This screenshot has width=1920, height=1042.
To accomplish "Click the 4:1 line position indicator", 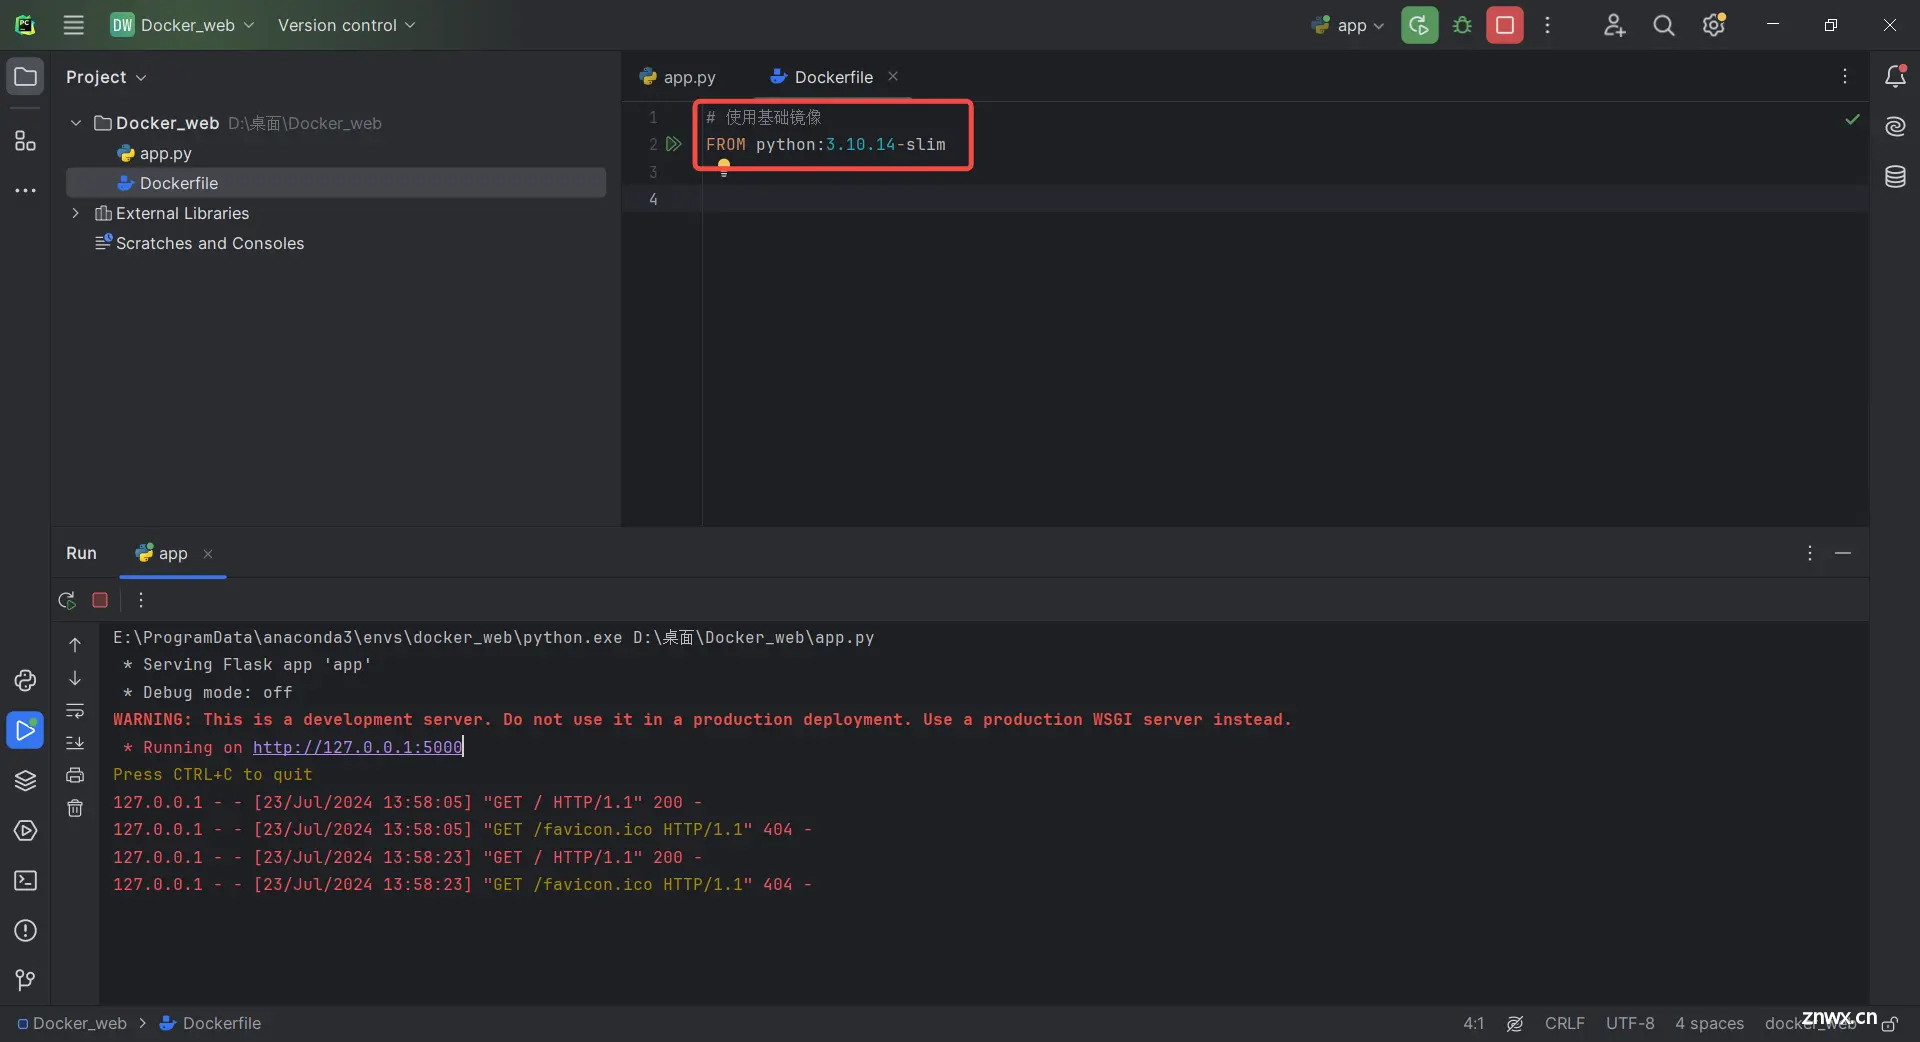I will (x=1473, y=1023).
